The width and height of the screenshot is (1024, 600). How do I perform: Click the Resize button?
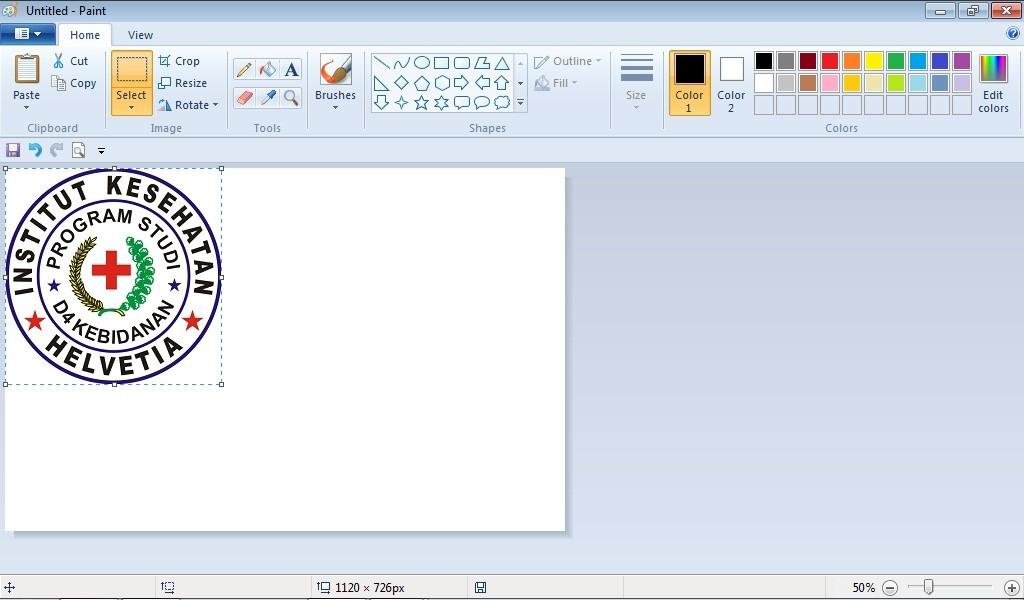(x=183, y=84)
